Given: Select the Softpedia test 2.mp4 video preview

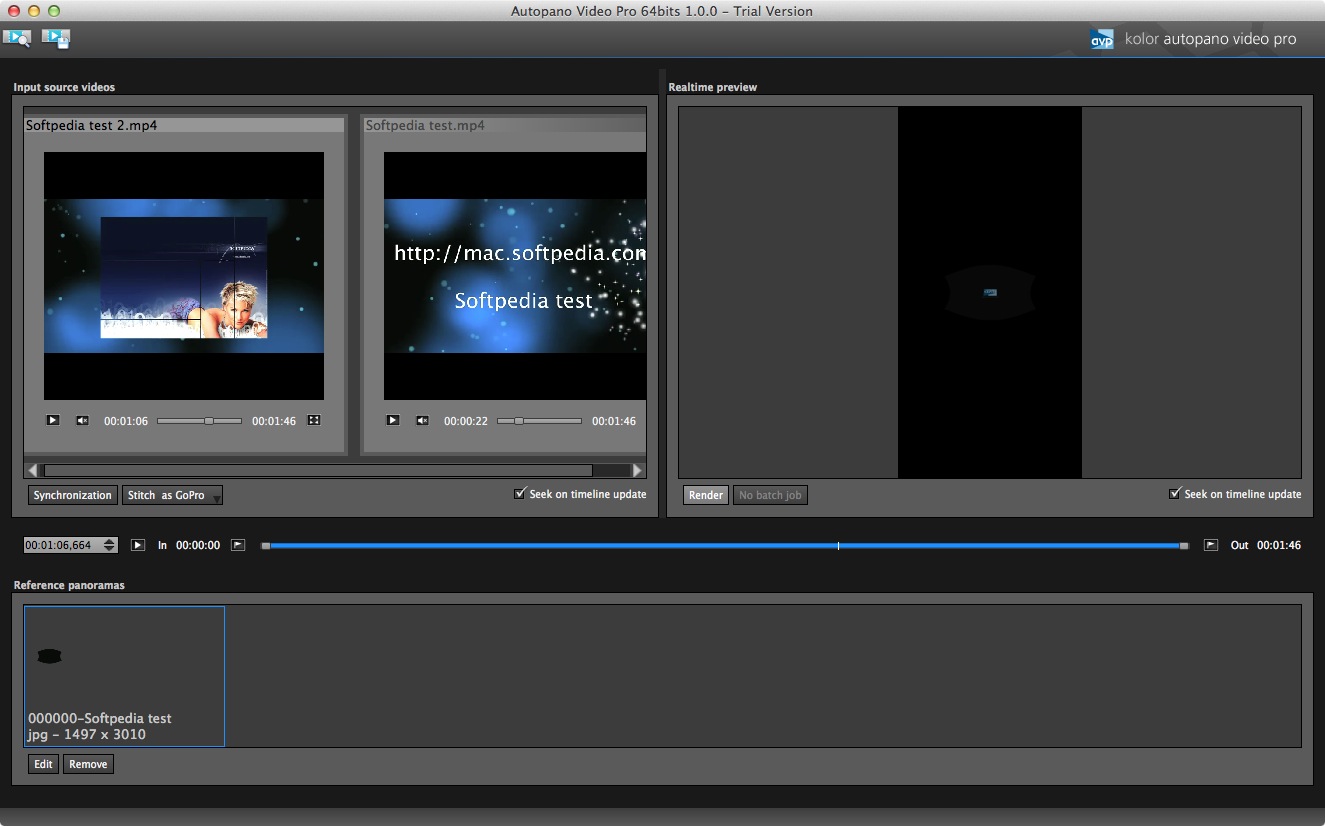Looking at the screenshot, I should pyautogui.click(x=184, y=276).
